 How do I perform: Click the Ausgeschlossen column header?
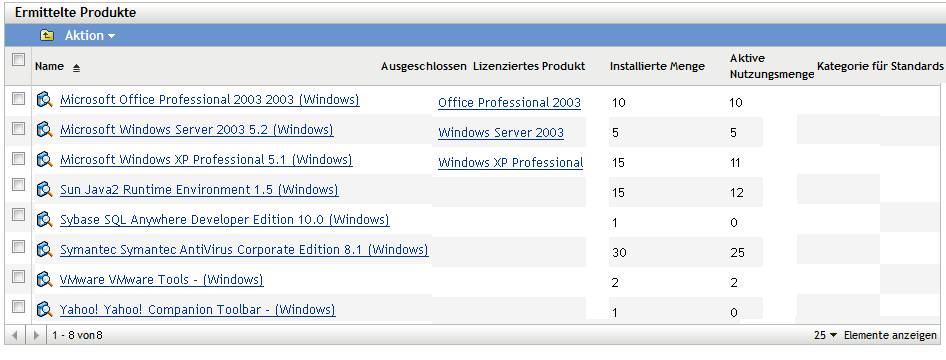click(424, 66)
